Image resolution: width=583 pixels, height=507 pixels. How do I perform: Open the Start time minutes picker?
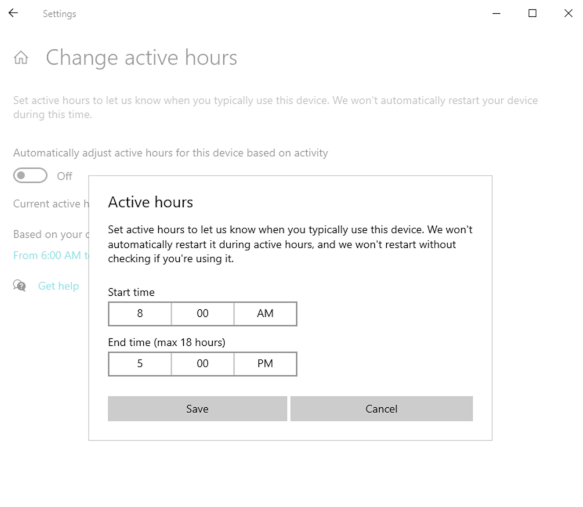203,314
